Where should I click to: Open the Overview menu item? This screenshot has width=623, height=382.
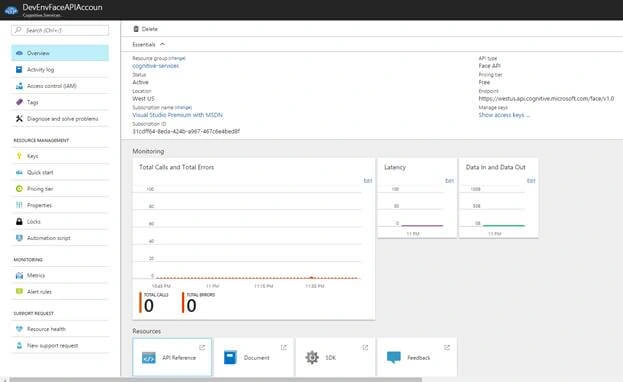click(x=60, y=53)
